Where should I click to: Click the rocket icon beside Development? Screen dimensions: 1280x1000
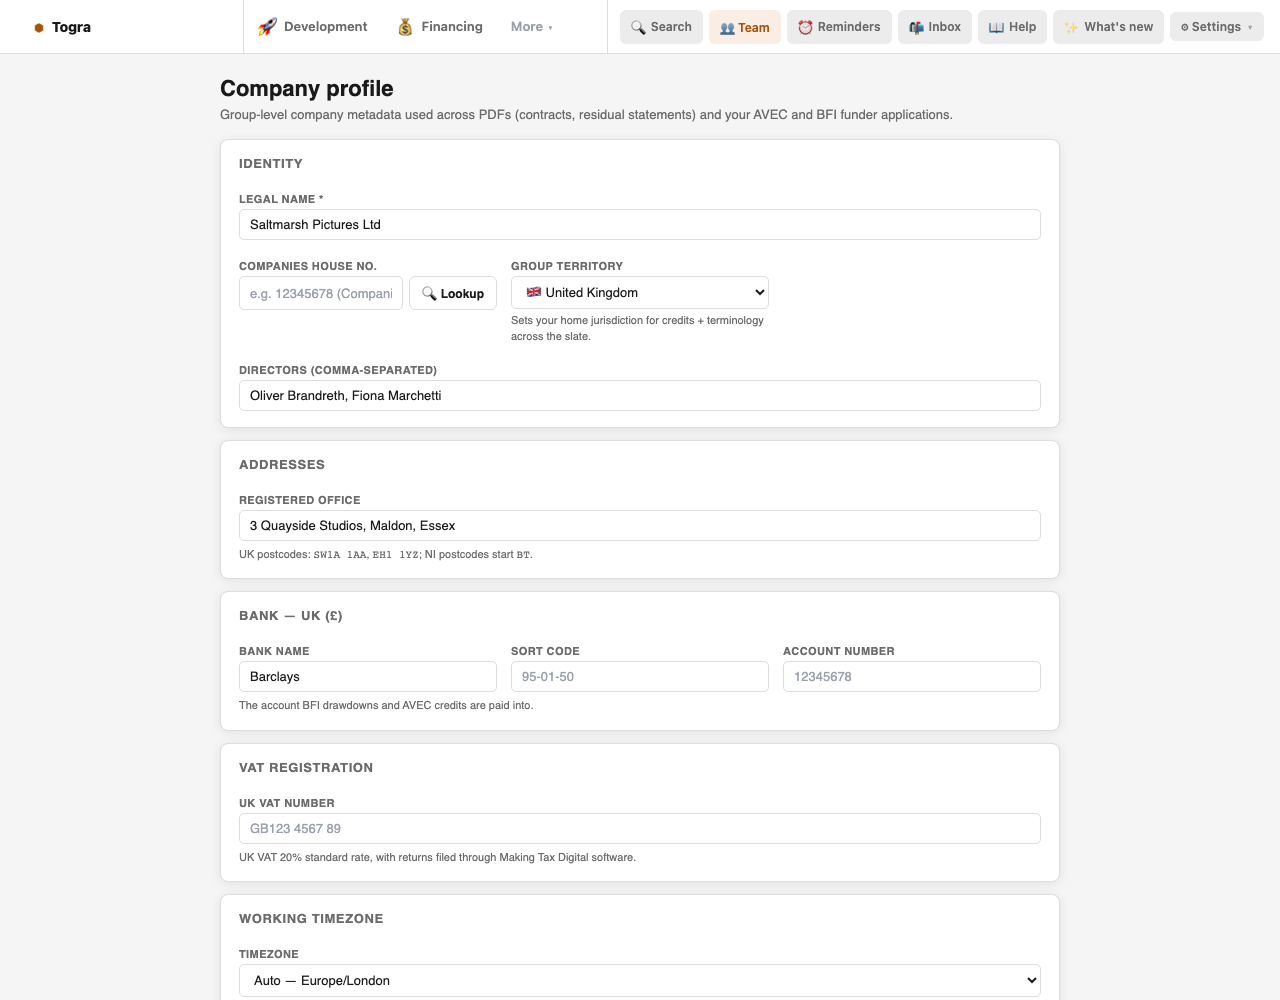click(x=267, y=27)
